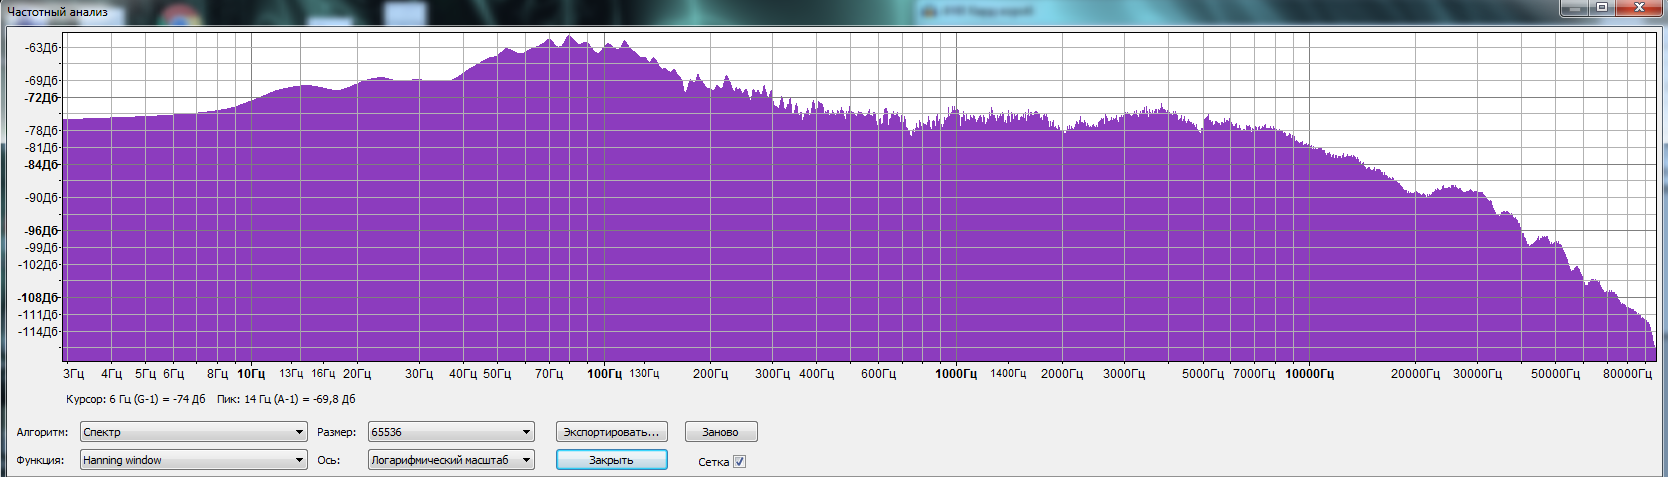
Task: Click the 20000Гц label on frequency axis
Action: (x=1415, y=374)
